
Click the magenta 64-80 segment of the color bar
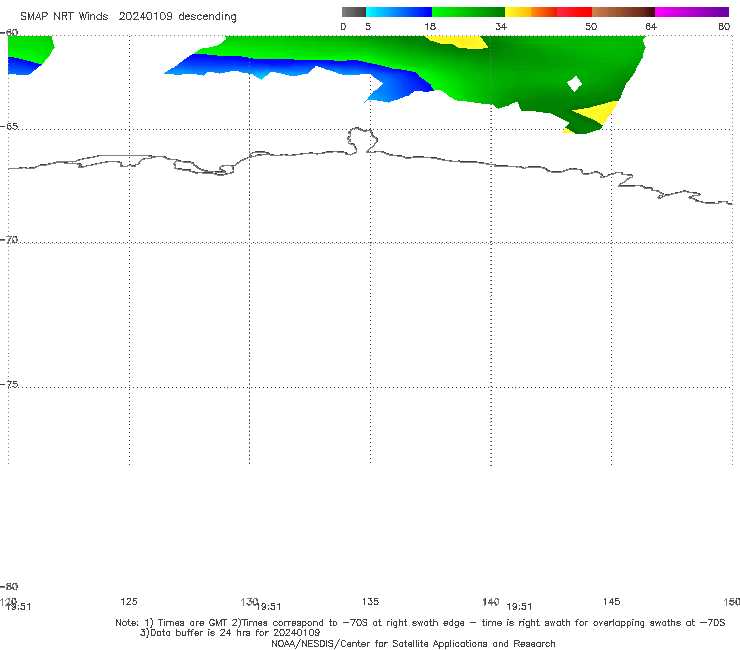[x=692, y=12]
